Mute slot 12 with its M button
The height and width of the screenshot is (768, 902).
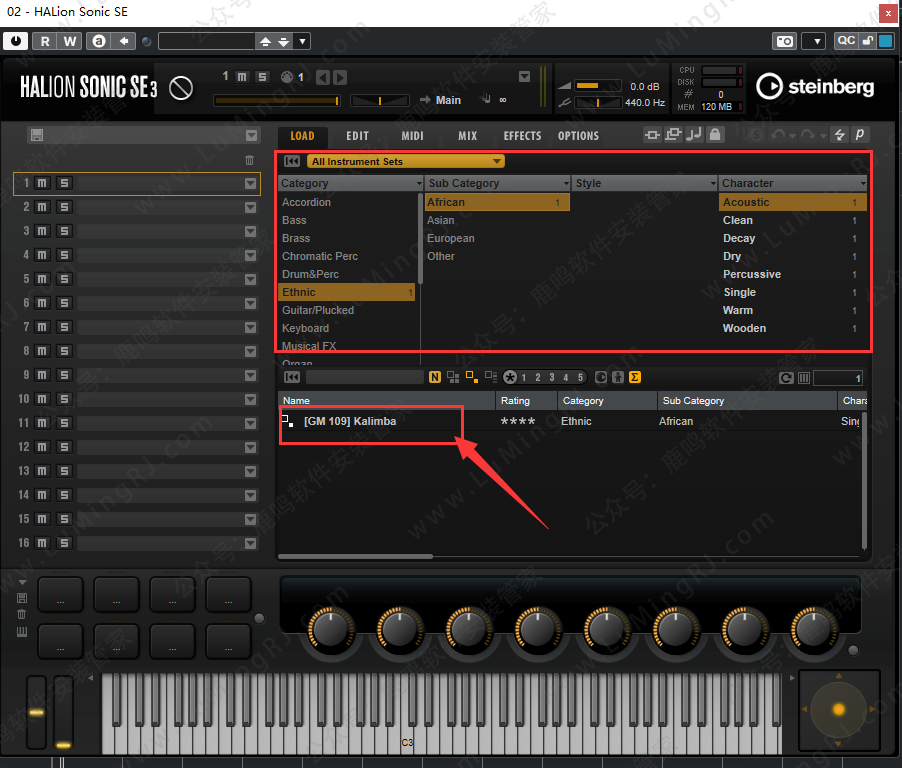pyautogui.click(x=42, y=447)
